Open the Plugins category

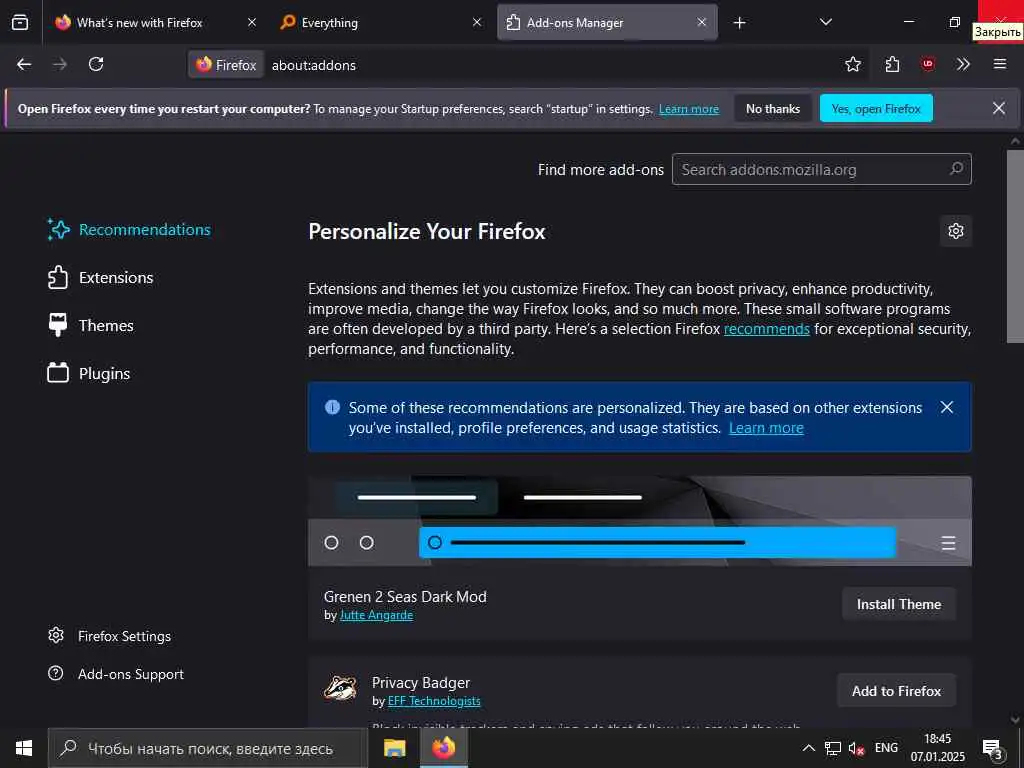[x=89, y=374]
